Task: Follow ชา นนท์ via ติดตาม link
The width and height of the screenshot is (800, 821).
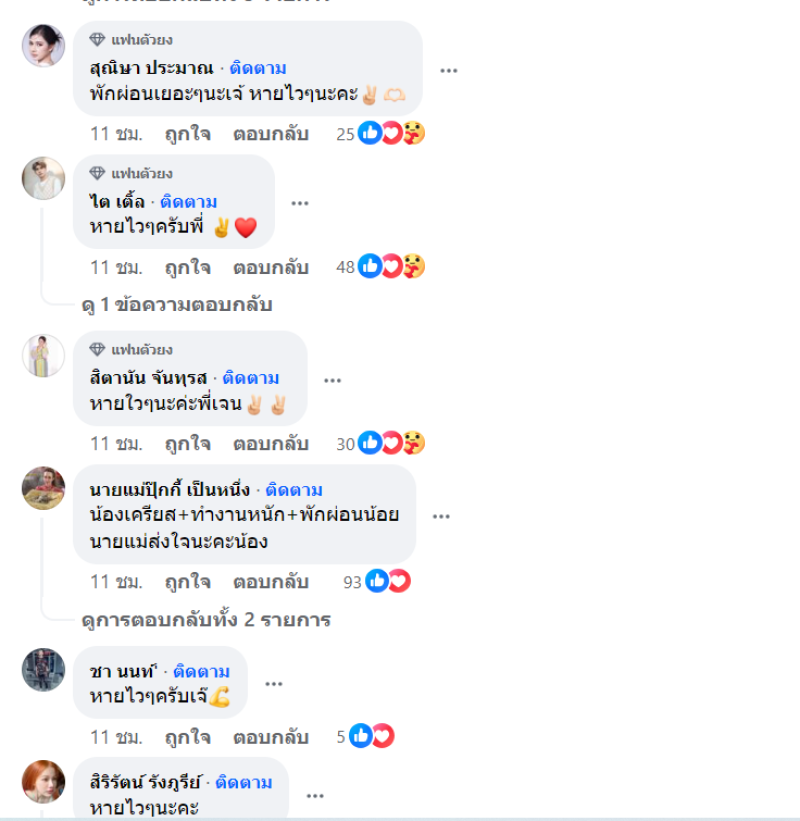Action: click(202, 671)
